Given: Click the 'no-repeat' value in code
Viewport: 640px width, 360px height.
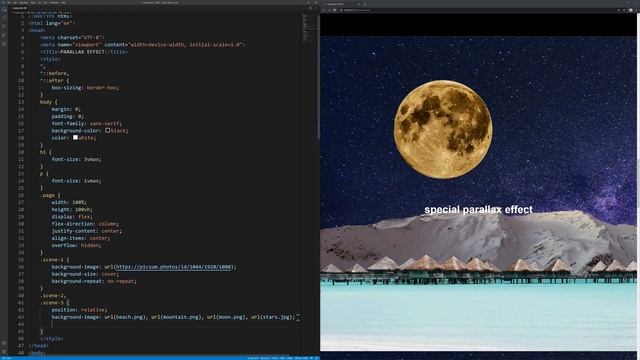Looking at the screenshot, I should click(x=120, y=281).
